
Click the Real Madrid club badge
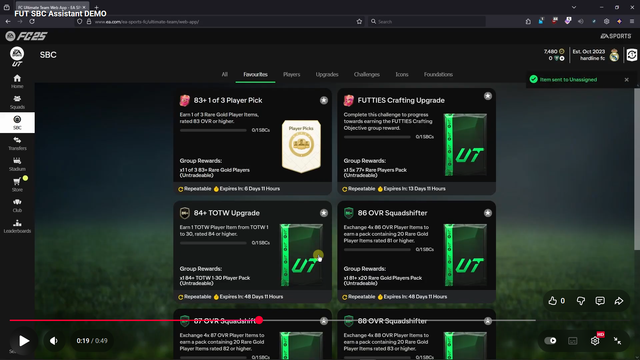point(614,55)
